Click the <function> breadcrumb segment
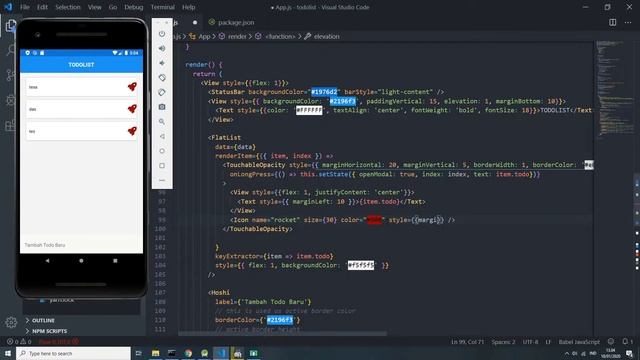Screen dimensions: 640x360 point(276,36)
